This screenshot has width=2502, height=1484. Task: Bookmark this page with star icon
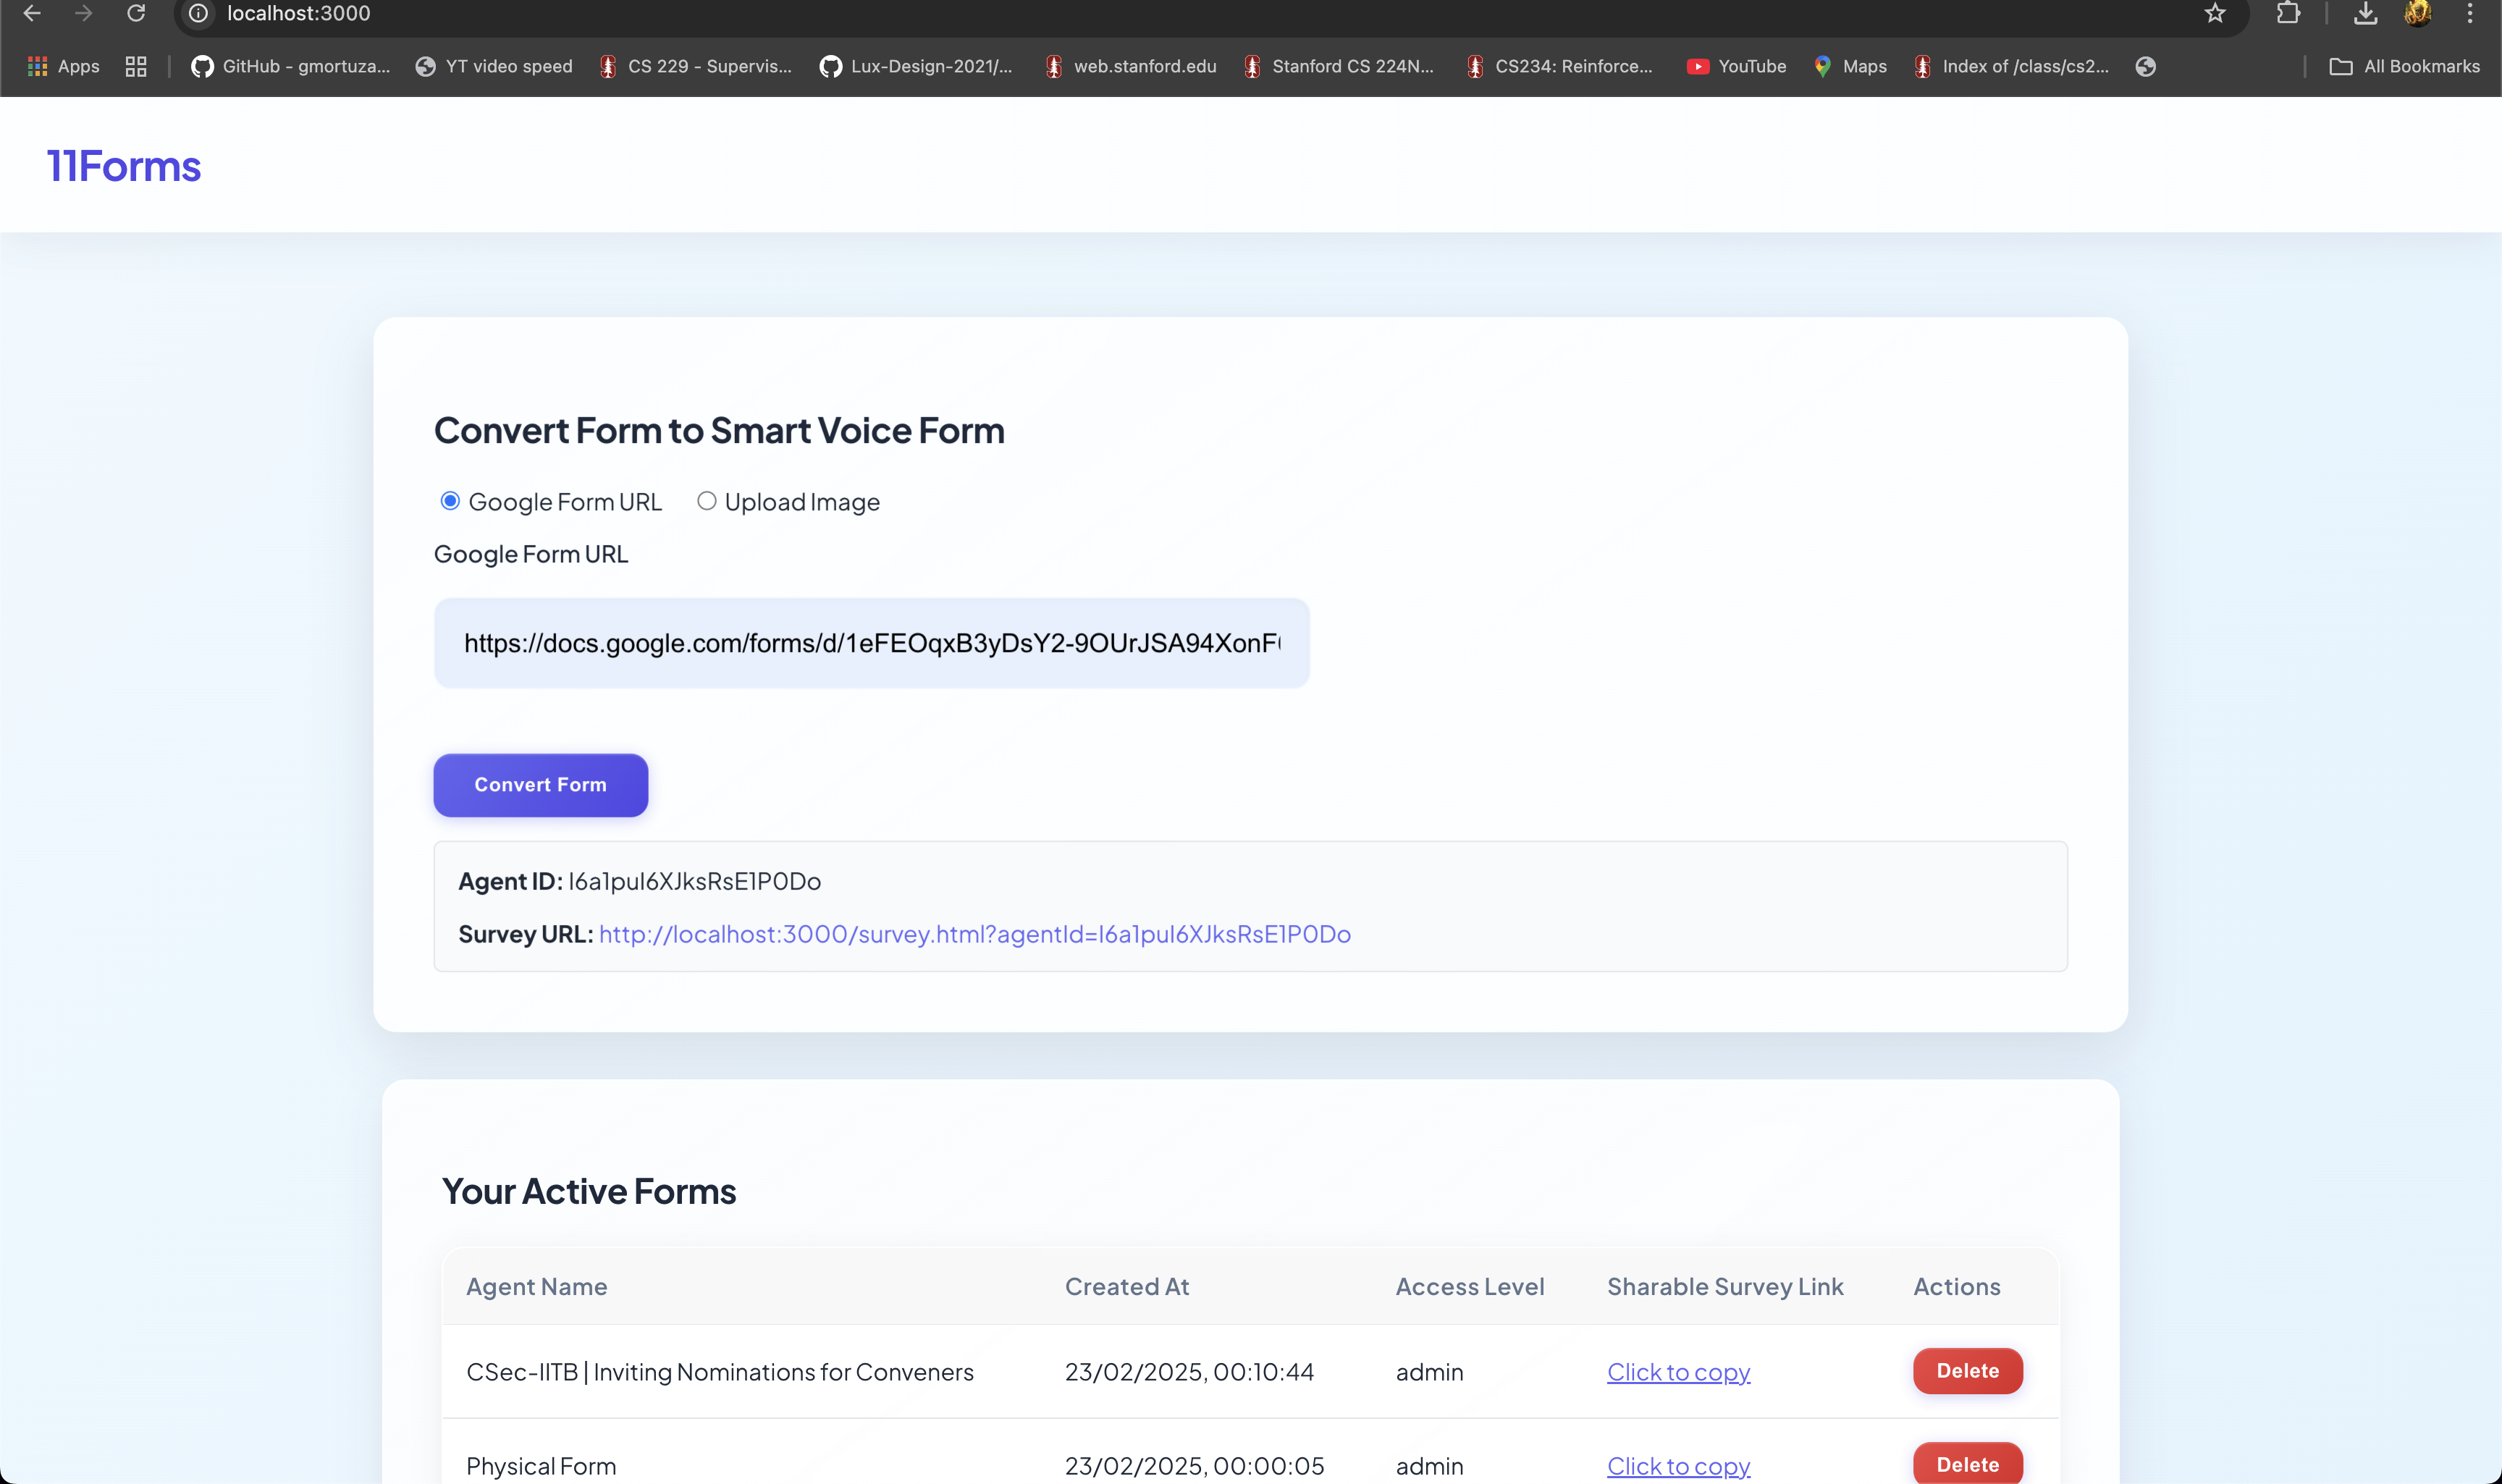[2214, 13]
